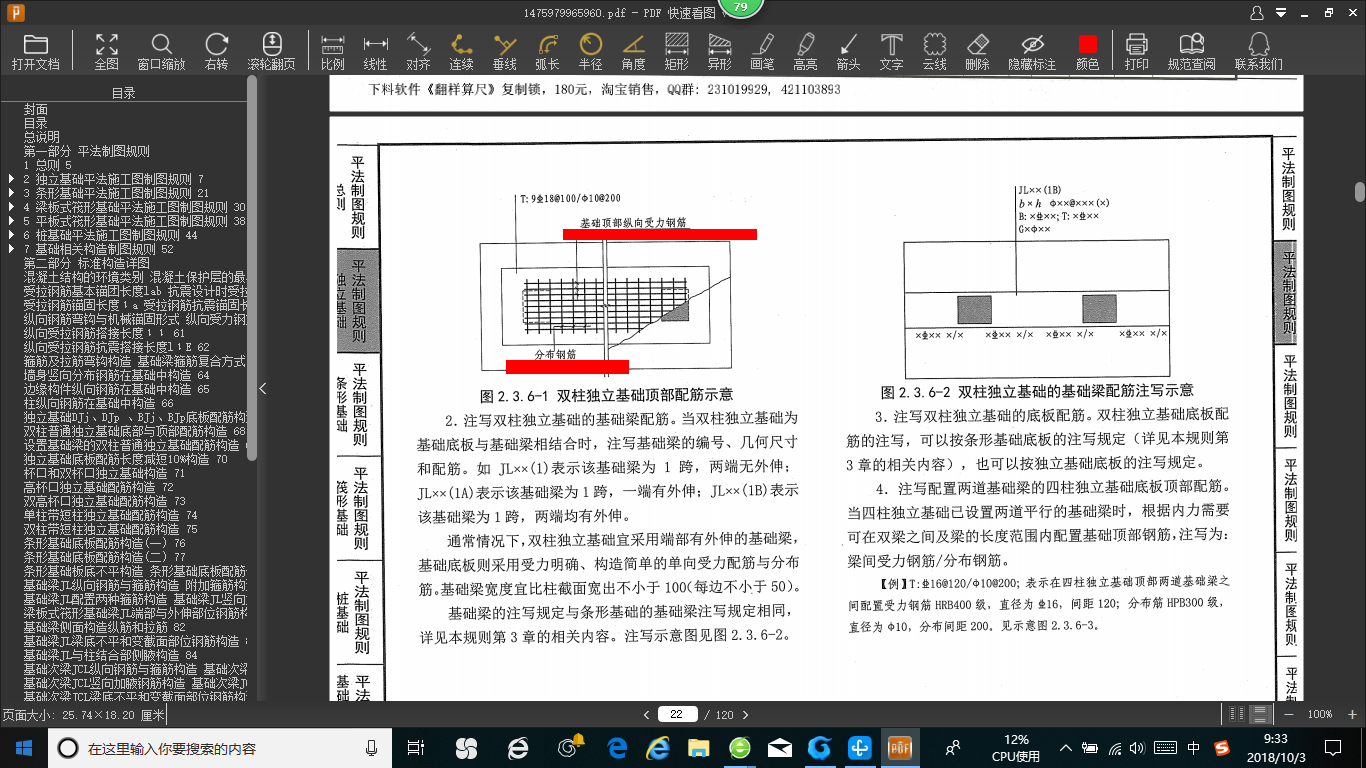Screen dimensions: 1366x768
Task: Go to next page arrow
Action: coord(745,714)
